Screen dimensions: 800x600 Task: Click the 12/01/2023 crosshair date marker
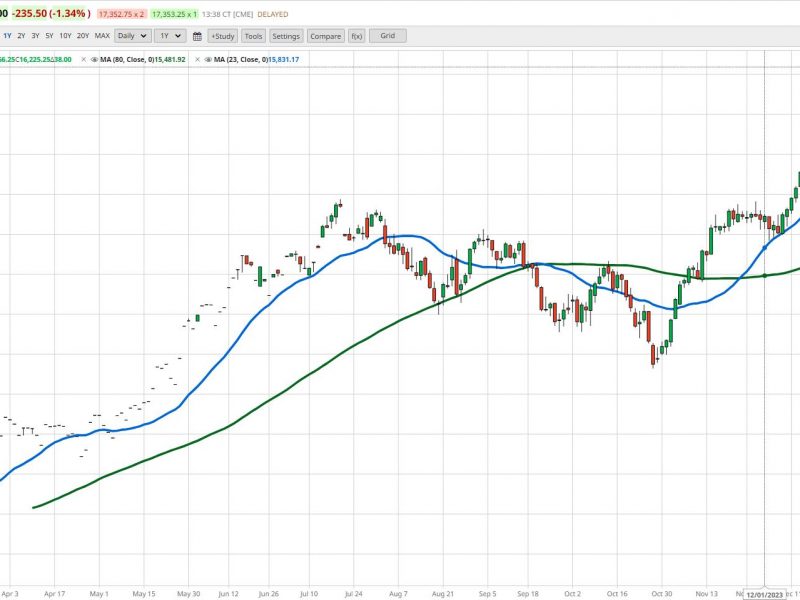click(764, 595)
